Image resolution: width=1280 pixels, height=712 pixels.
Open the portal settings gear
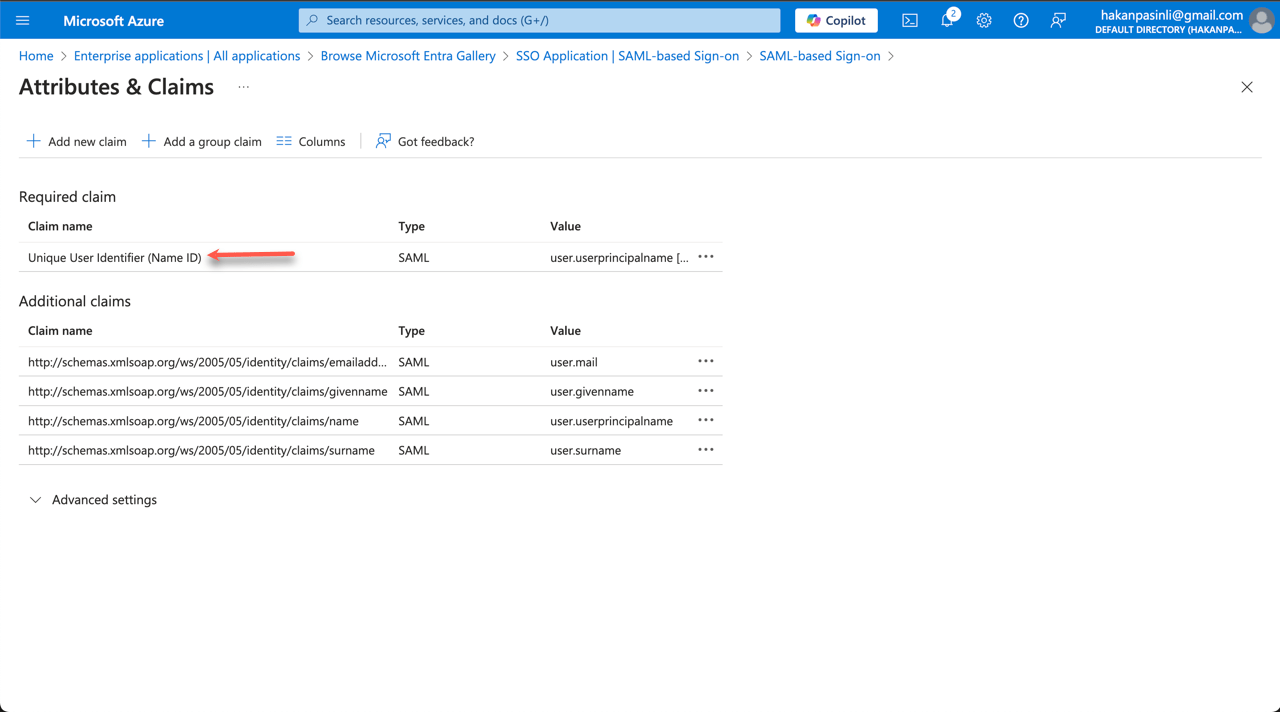pyautogui.click(x=983, y=20)
